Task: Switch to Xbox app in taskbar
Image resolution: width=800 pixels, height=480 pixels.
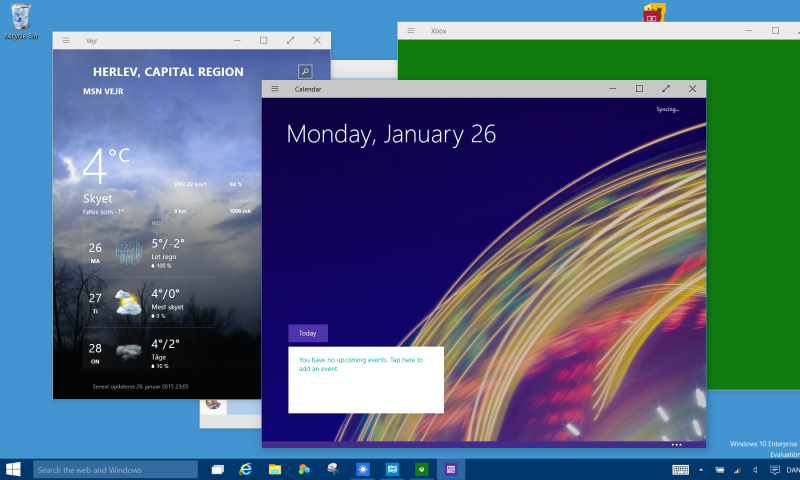Action: click(421, 469)
